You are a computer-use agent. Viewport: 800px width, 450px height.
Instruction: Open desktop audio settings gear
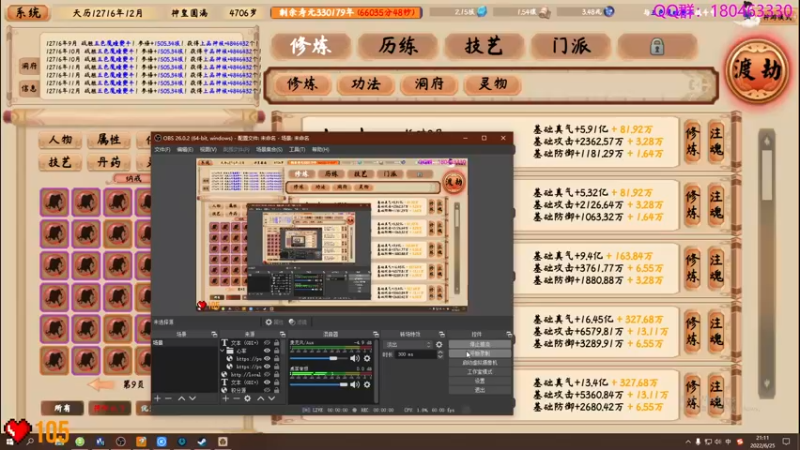(x=367, y=384)
